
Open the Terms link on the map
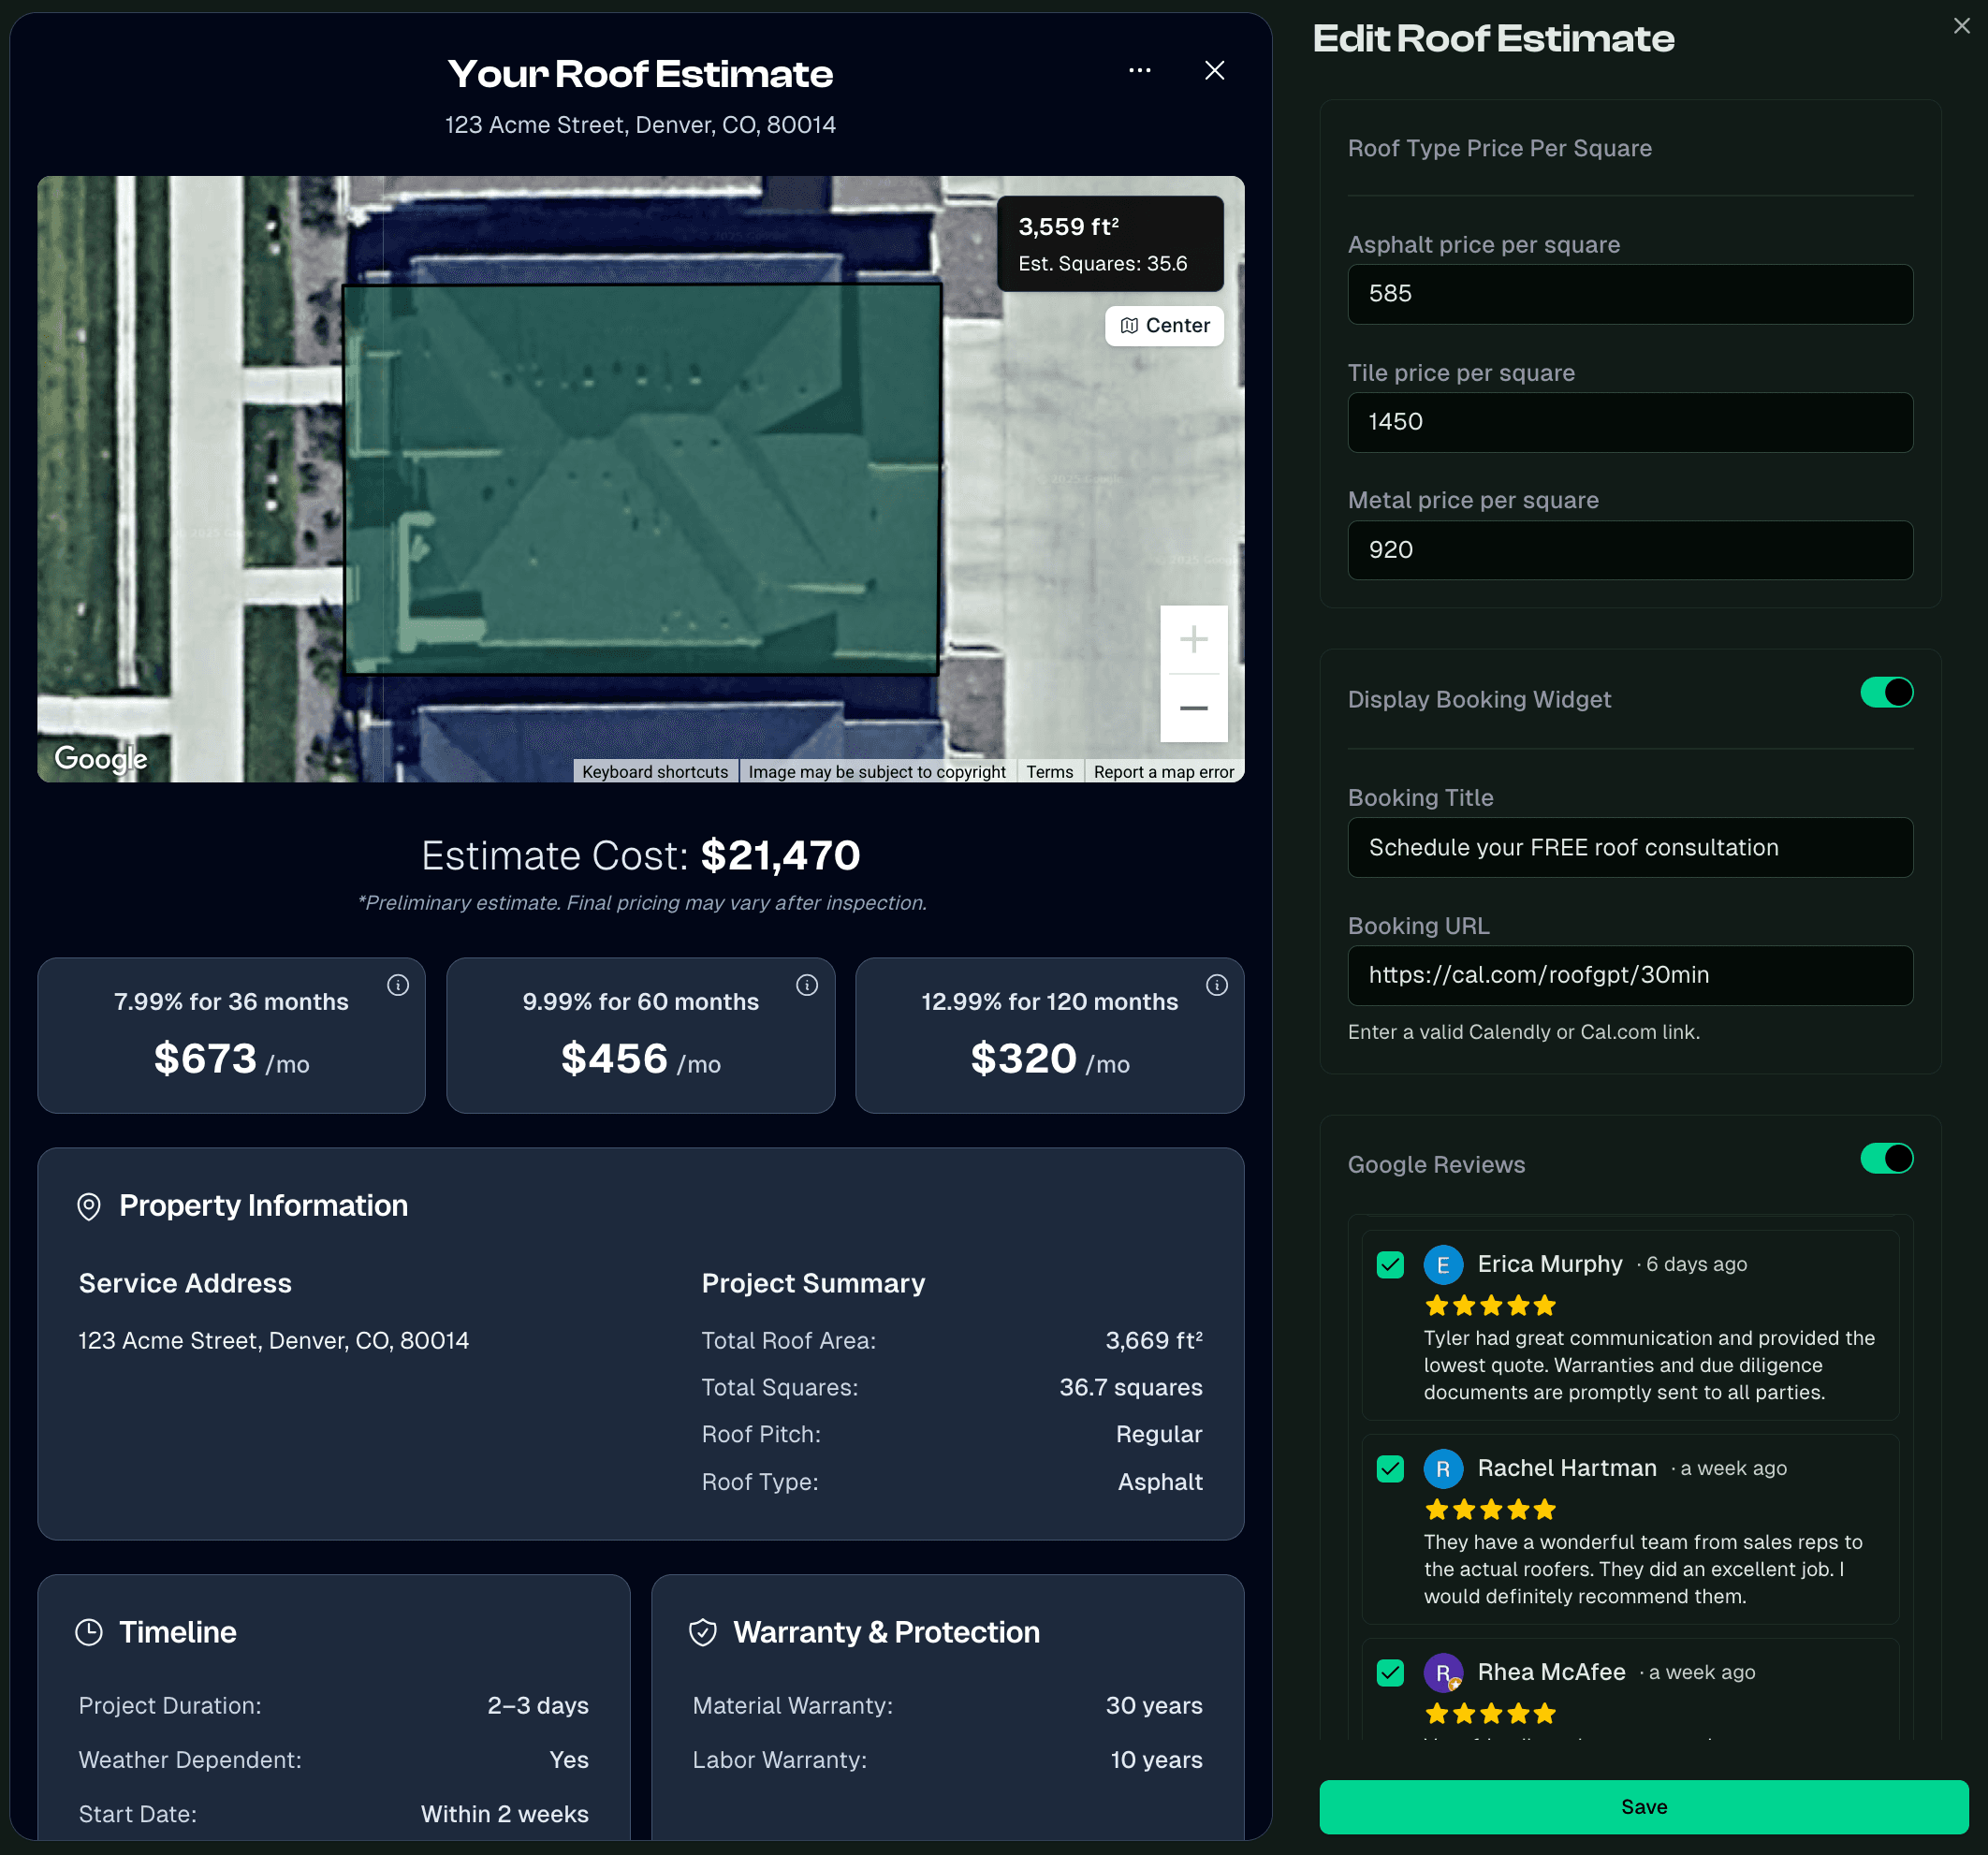pyautogui.click(x=1049, y=771)
